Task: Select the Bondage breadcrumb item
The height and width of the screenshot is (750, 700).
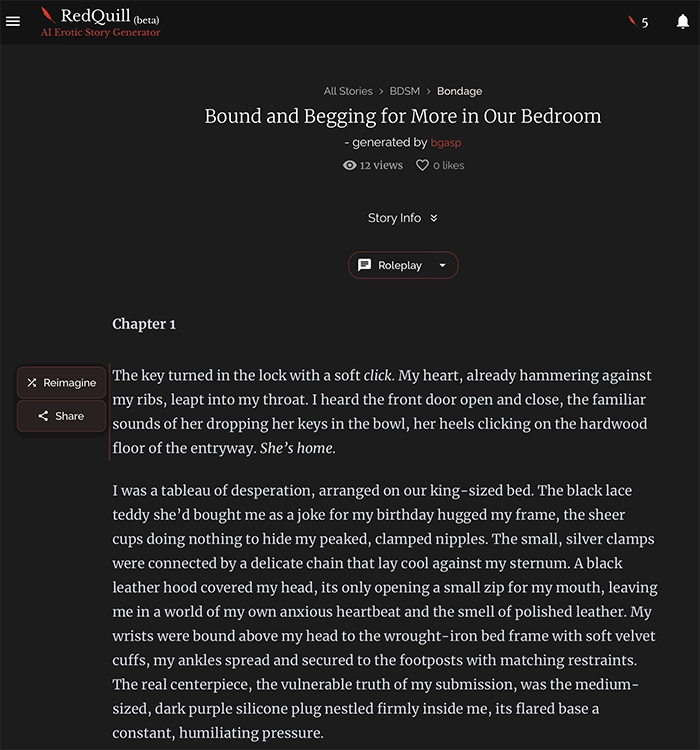Action: [459, 91]
